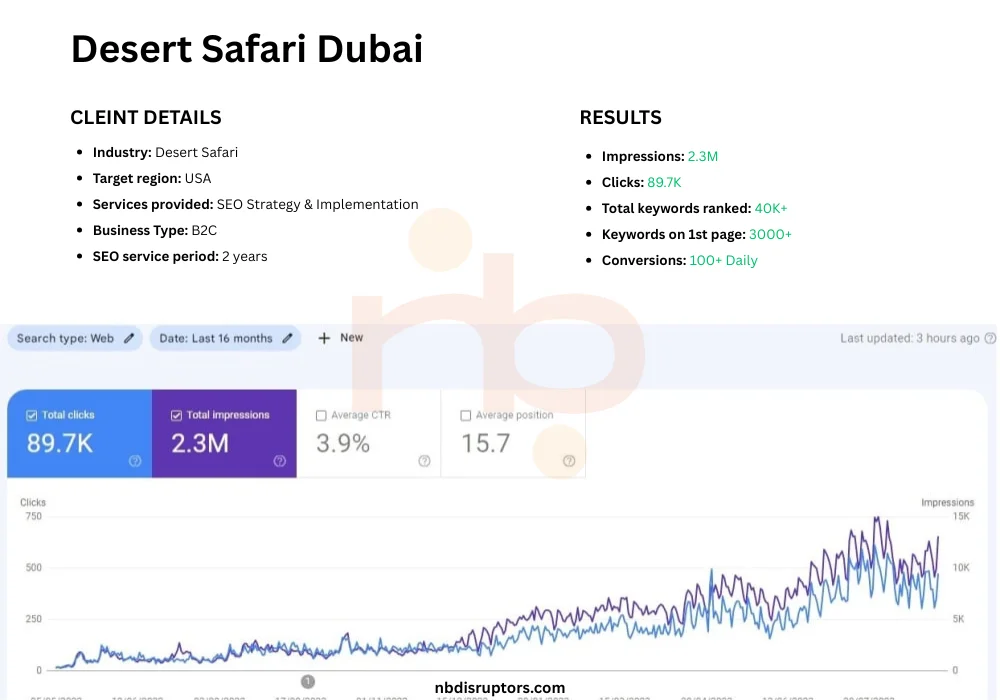Open help icon beside Last updated text
Screen dimensions: 1000x700
coord(990,338)
